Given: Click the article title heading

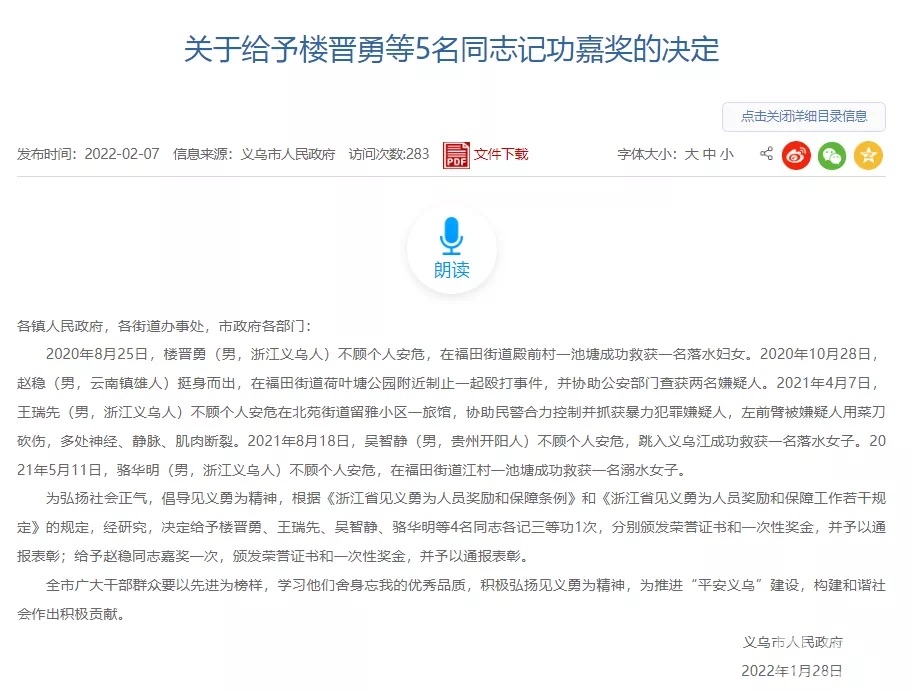Looking at the screenshot, I should [451, 49].
